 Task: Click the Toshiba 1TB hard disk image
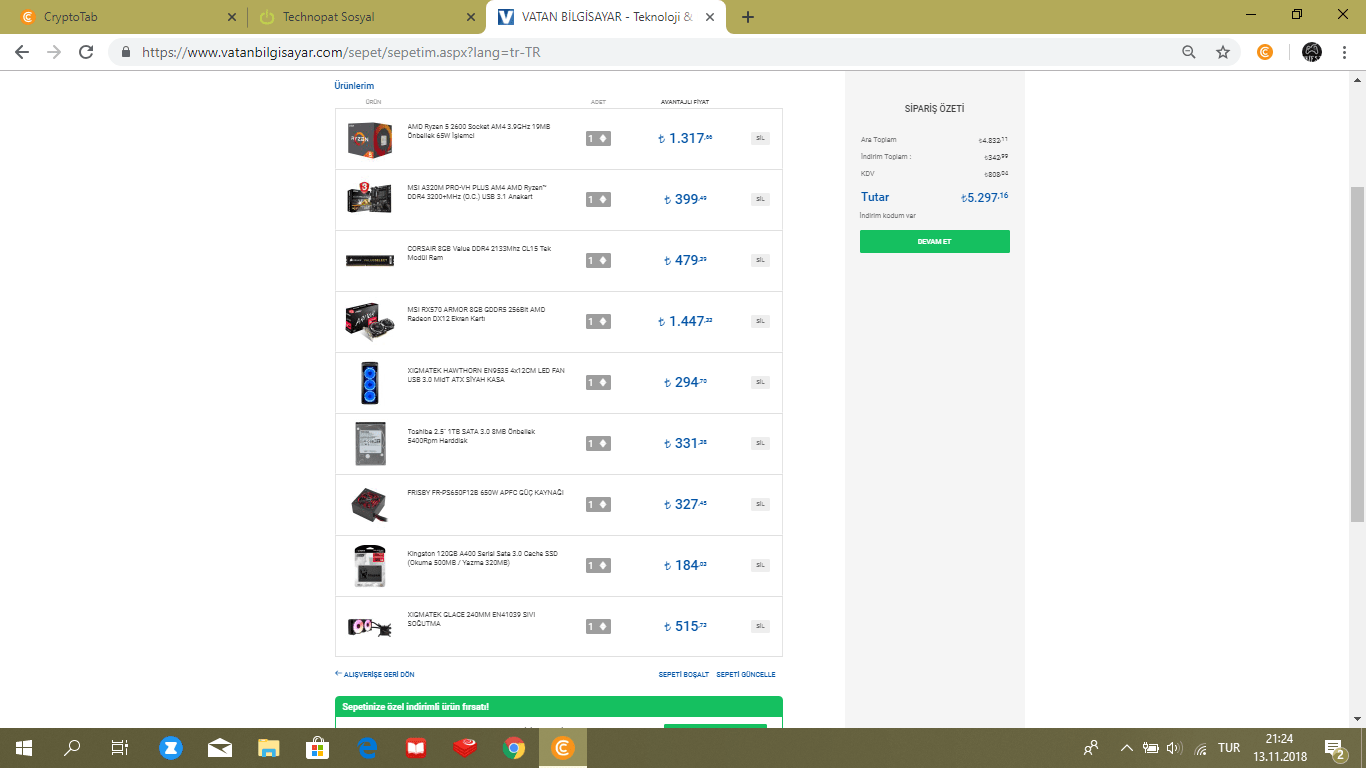tap(369, 443)
